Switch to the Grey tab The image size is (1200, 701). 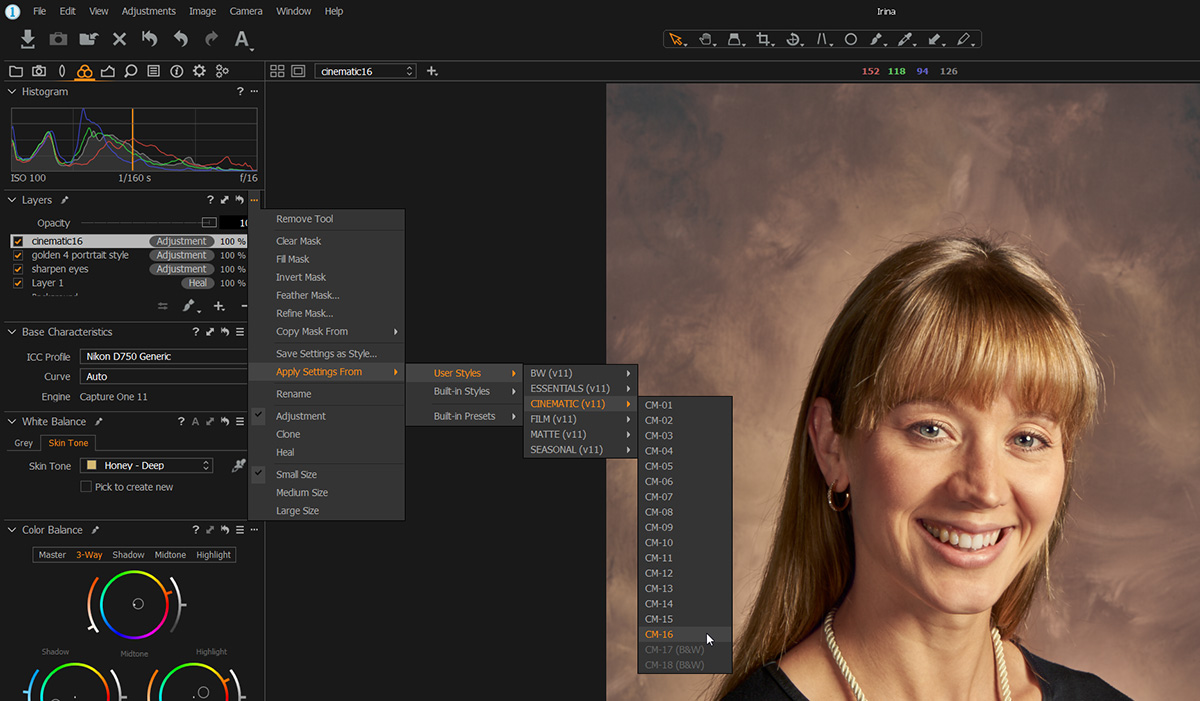[x=23, y=443]
